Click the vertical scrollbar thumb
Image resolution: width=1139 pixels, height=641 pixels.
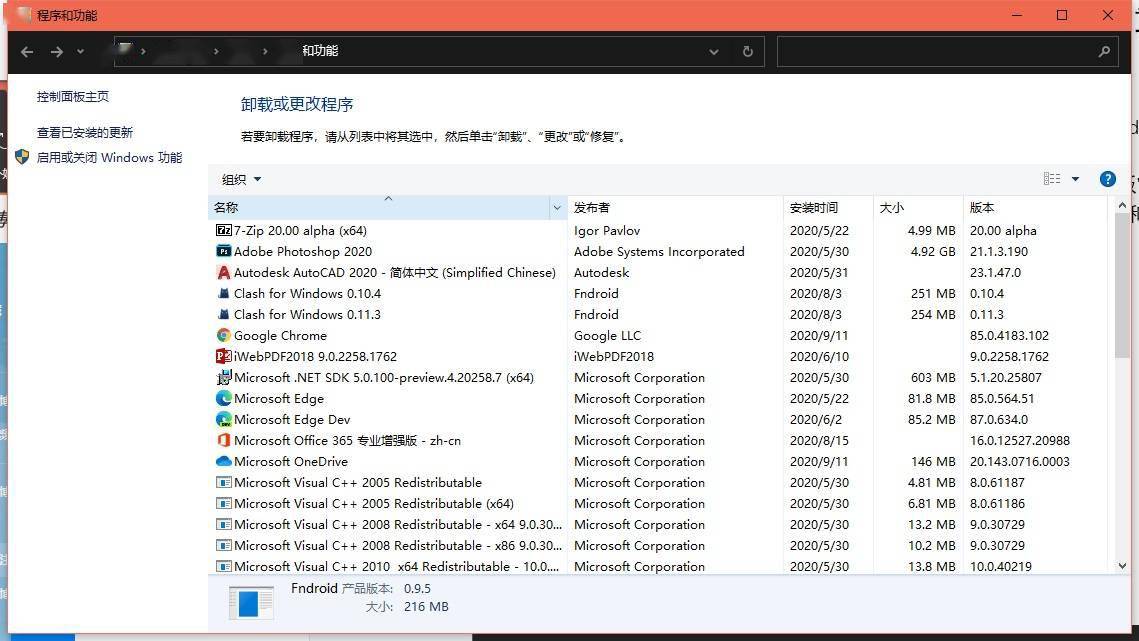pos(1122,285)
